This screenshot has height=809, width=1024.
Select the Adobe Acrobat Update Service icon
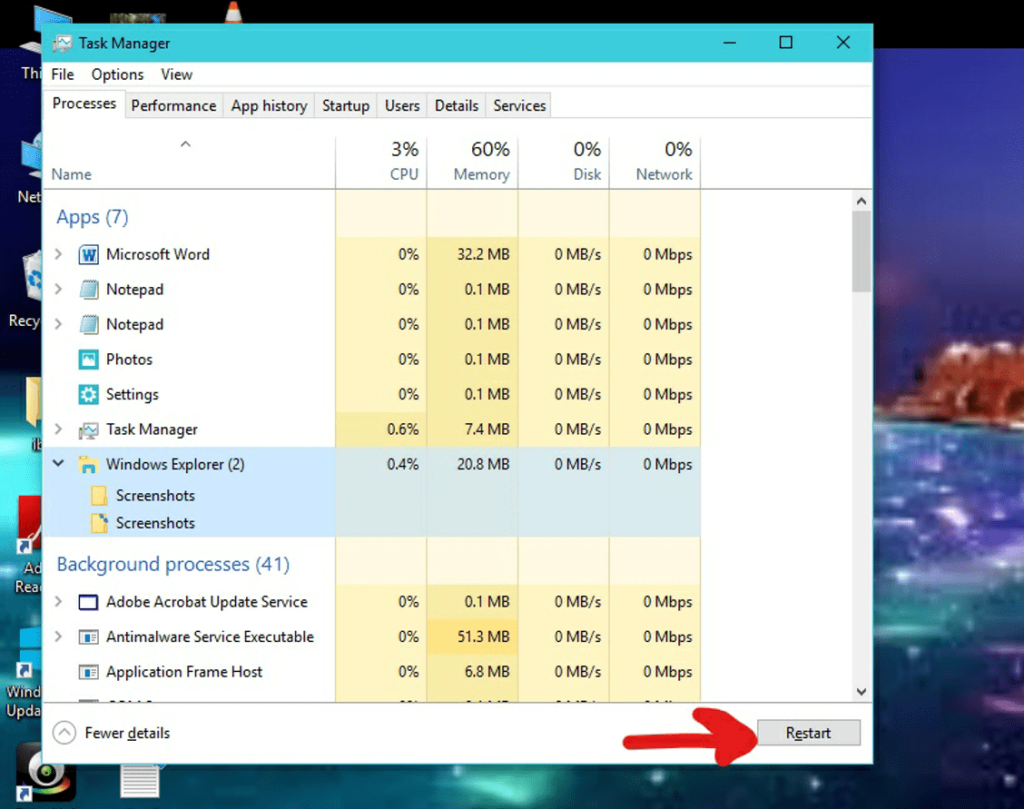[x=88, y=602]
